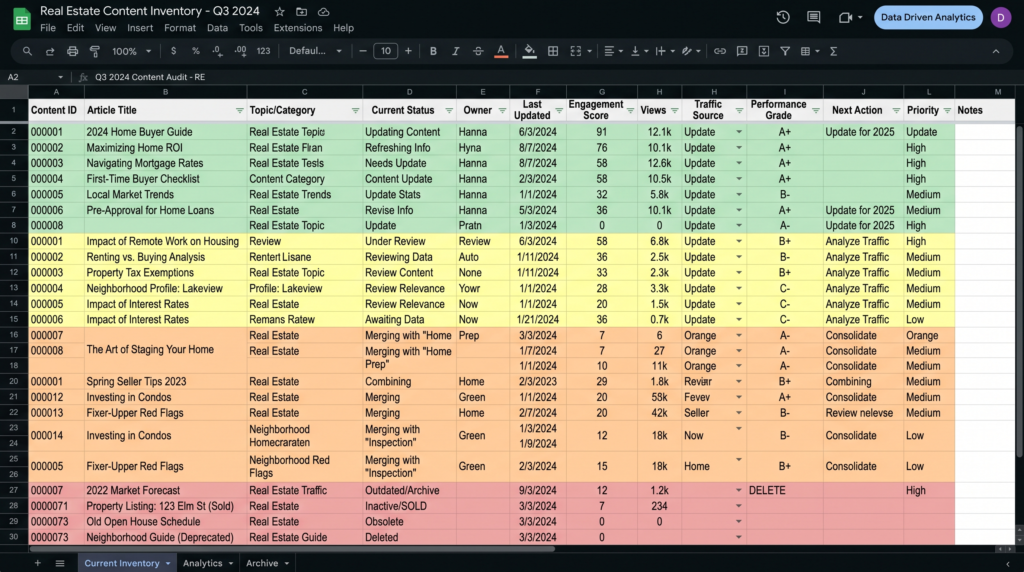This screenshot has width=1024, height=572.
Task: Open the Name box dropdown
Action: (x=60, y=77)
